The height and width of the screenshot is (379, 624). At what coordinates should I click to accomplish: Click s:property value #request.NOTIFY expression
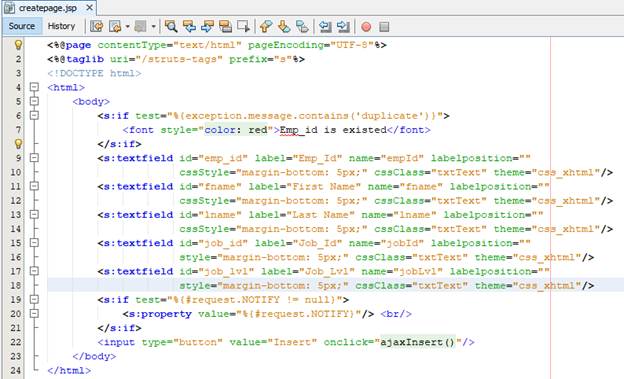coord(298,314)
